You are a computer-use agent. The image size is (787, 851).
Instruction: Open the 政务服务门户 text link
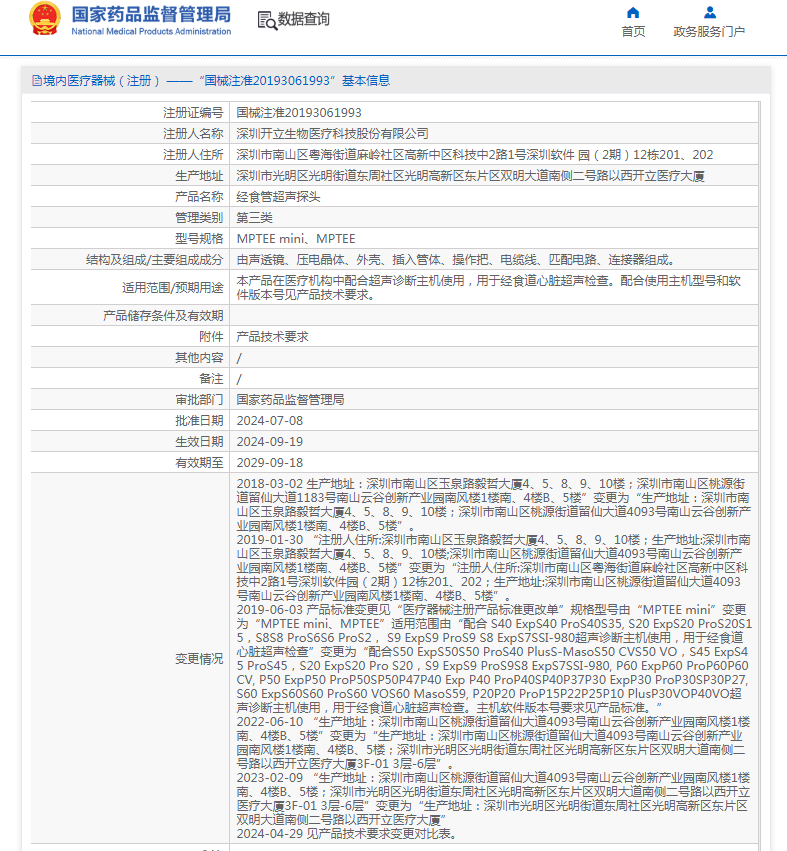(709, 32)
